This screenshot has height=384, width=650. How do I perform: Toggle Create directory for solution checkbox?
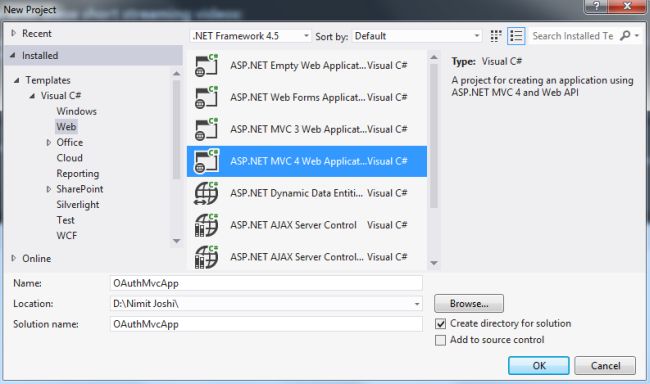[440, 323]
